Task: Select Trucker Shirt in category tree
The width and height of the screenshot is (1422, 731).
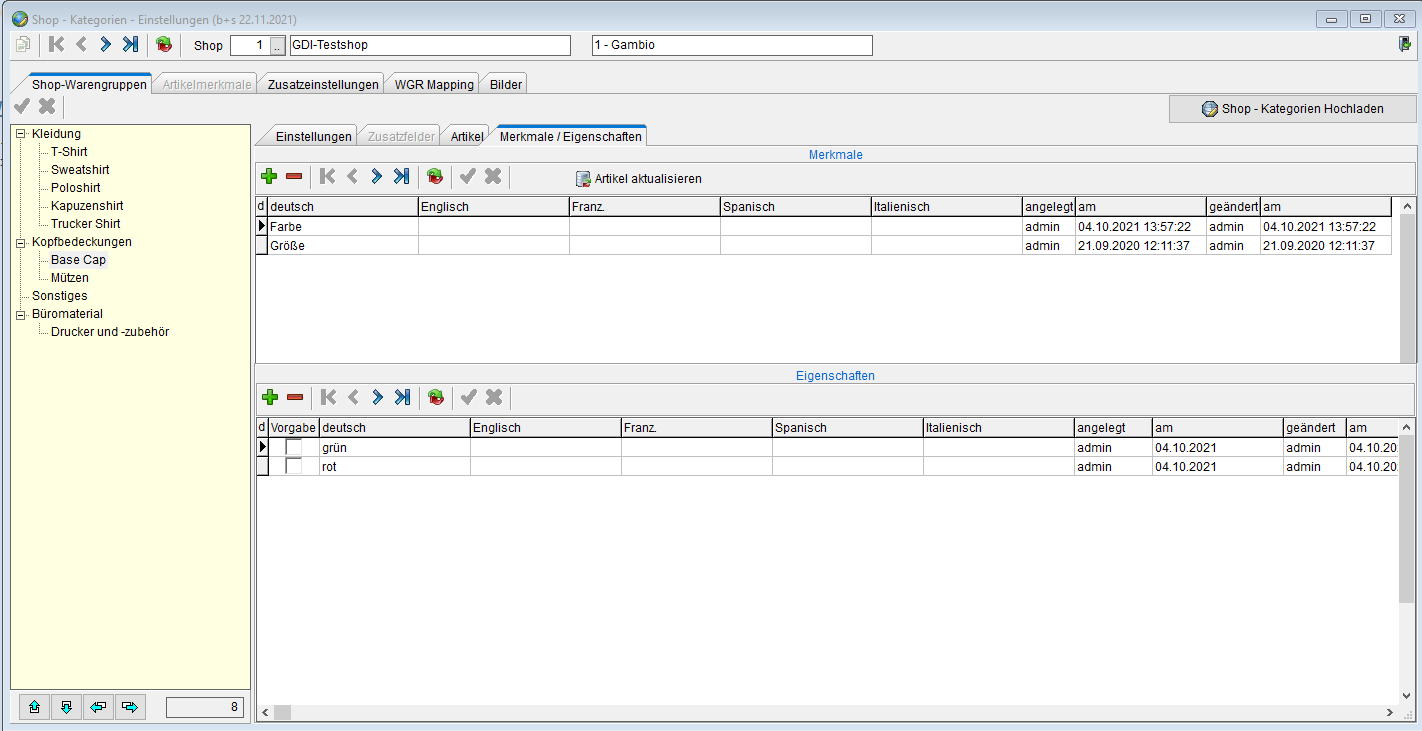Action: (86, 223)
